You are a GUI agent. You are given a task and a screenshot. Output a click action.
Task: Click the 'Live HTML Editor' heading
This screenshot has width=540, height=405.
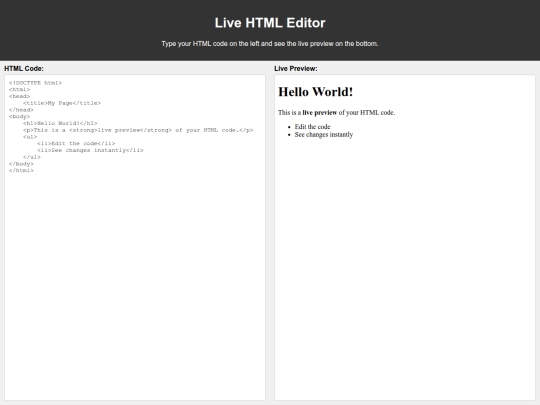(x=270, y=23)
